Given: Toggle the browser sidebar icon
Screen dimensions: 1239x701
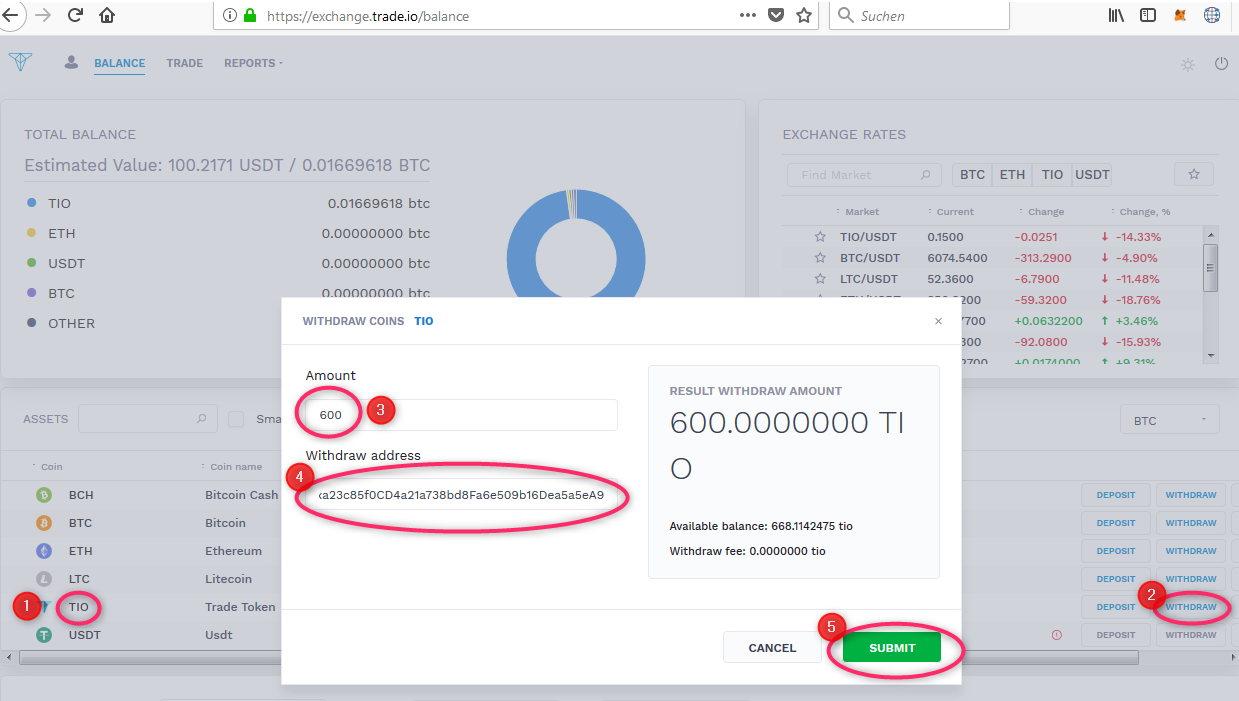Looking at the screenshot, I should [x=1148, y=16].
